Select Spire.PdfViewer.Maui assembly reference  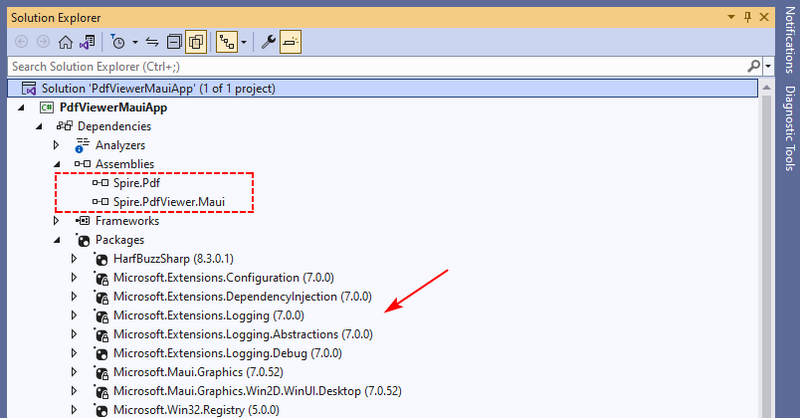coord(169,202)
